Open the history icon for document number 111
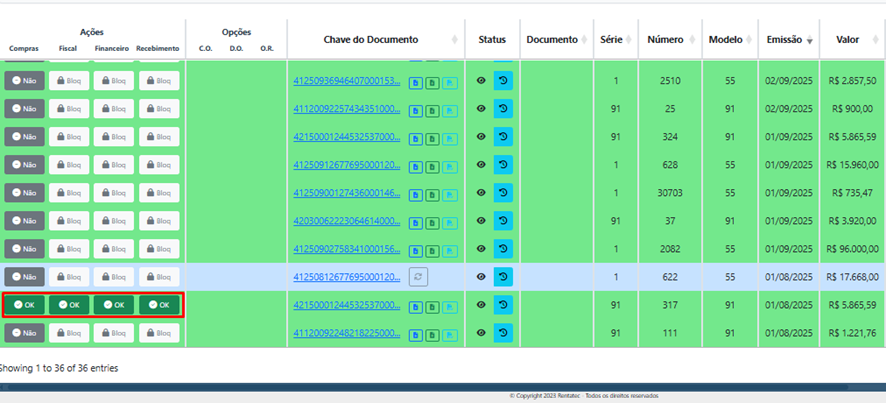 click(x=503, y=333)
